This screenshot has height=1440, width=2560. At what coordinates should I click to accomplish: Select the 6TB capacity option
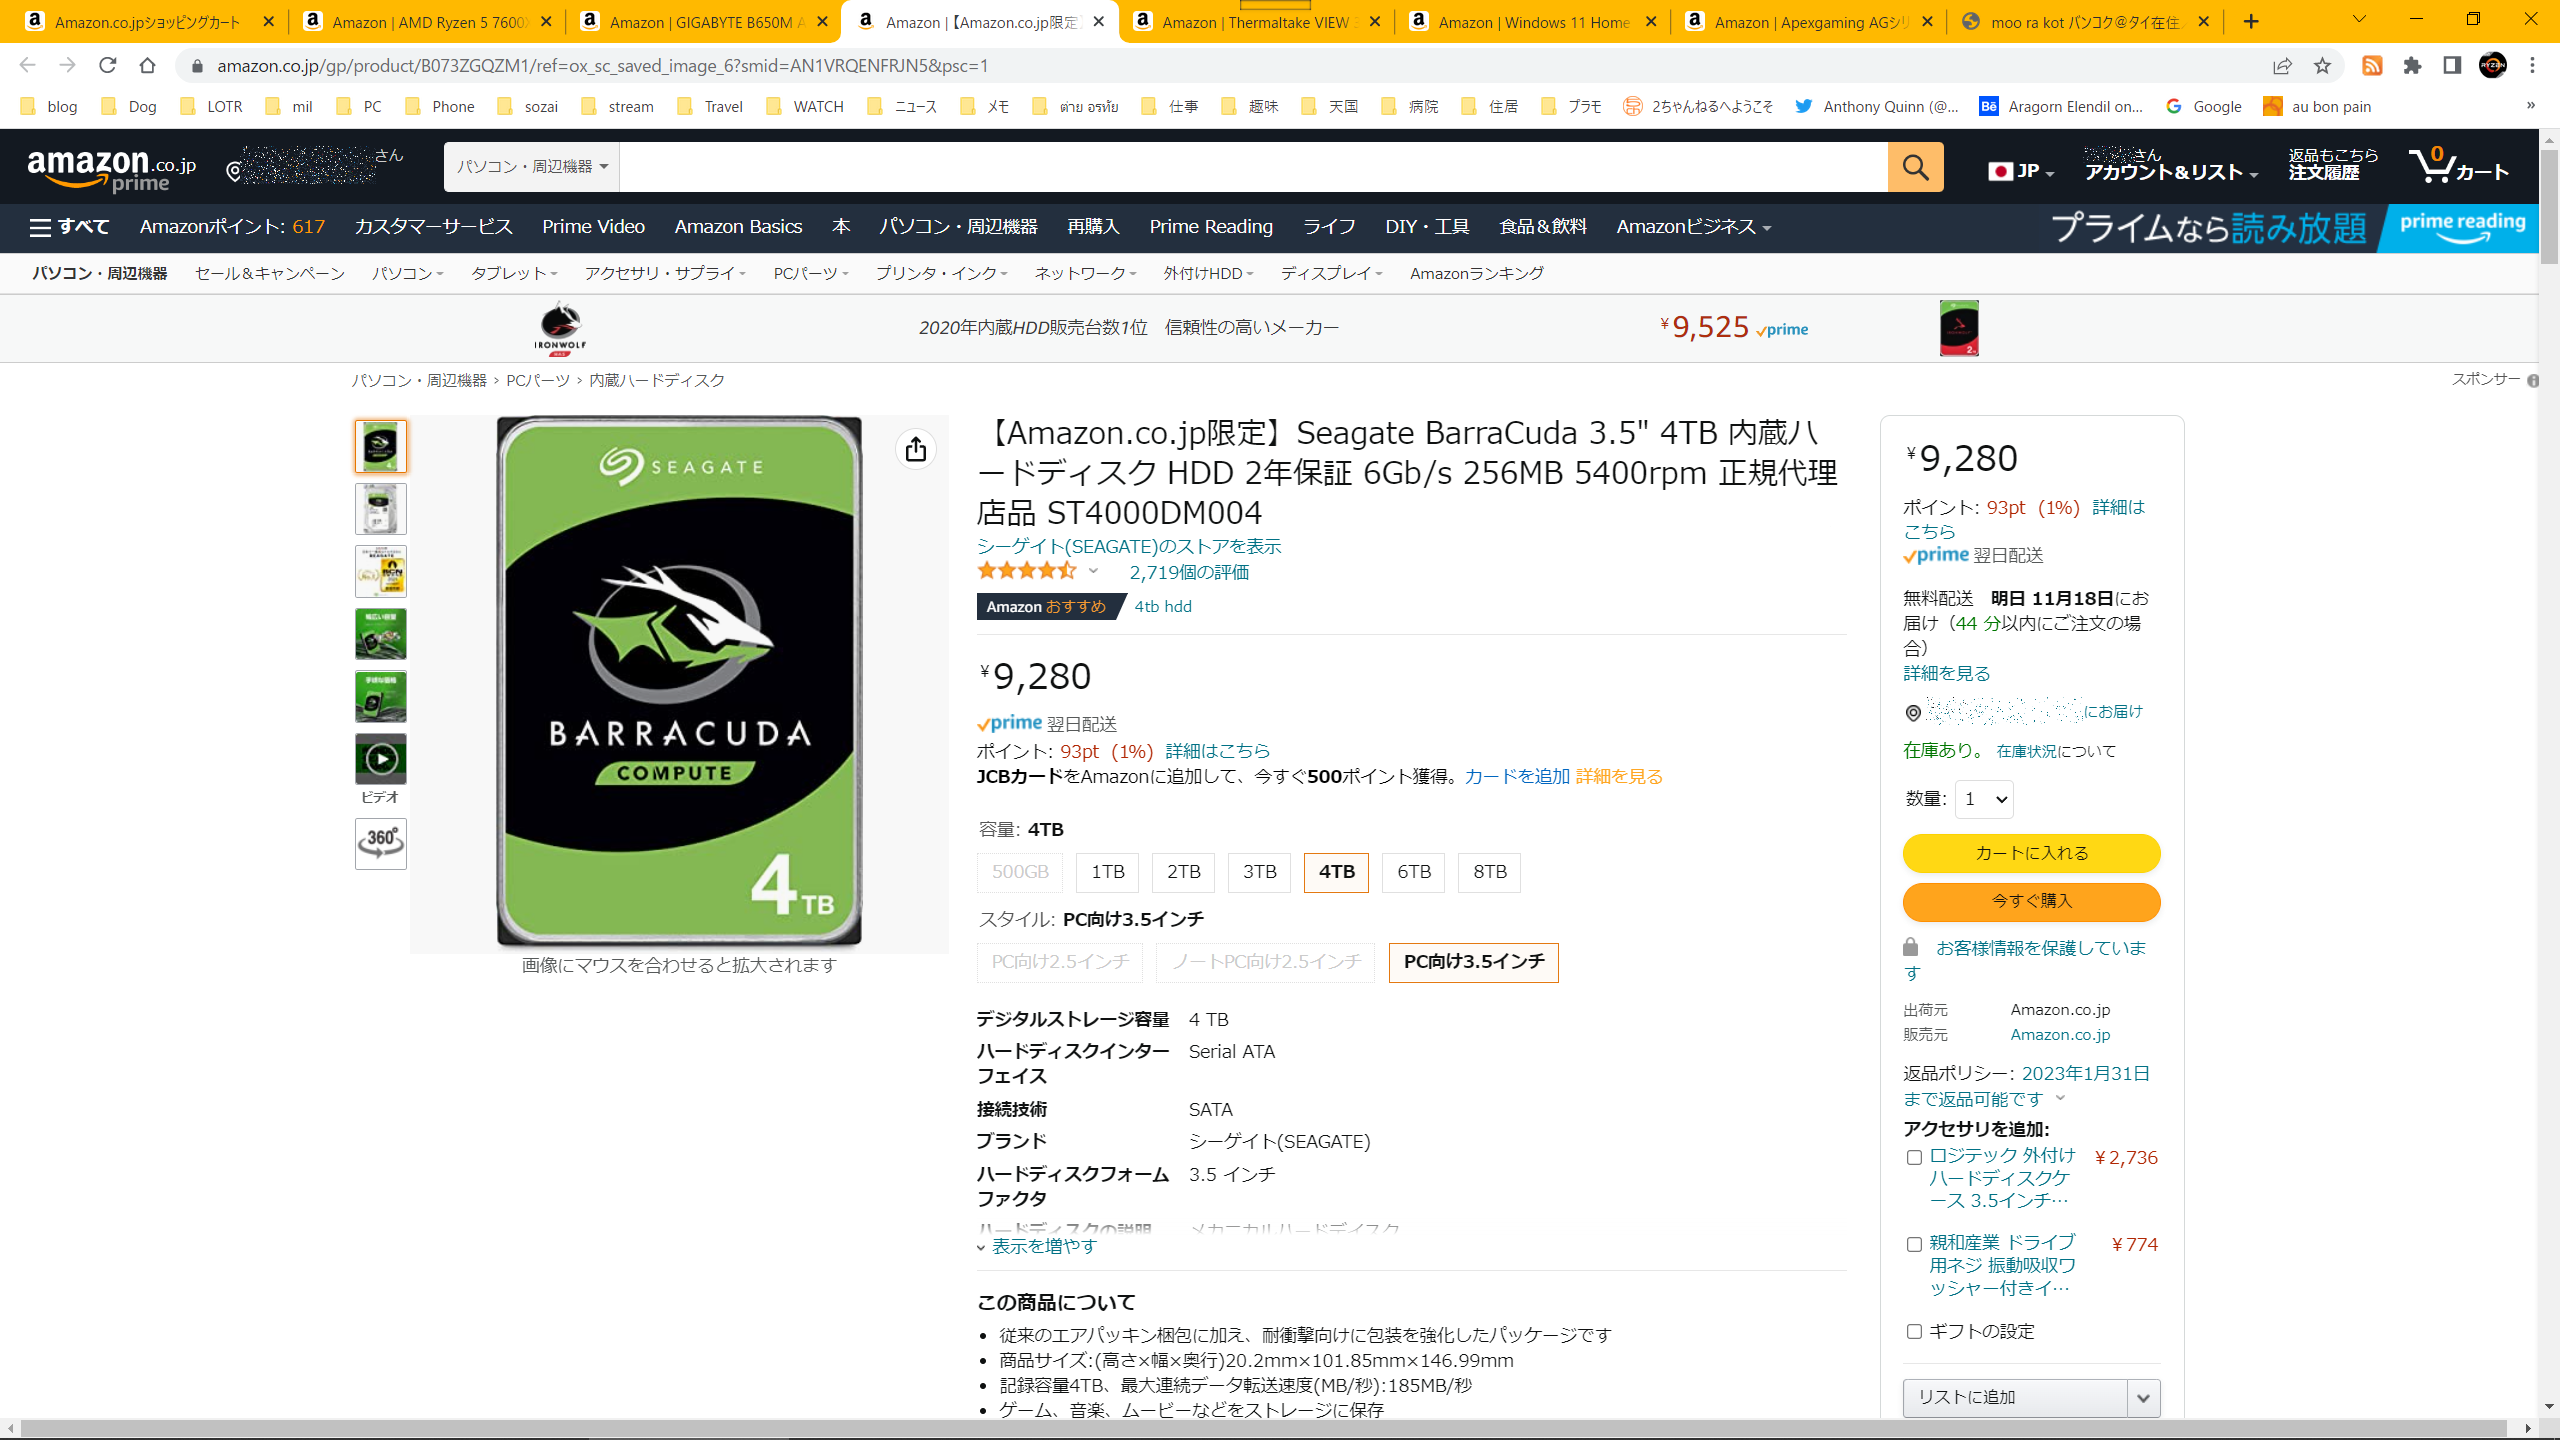tap(1414, 872)
